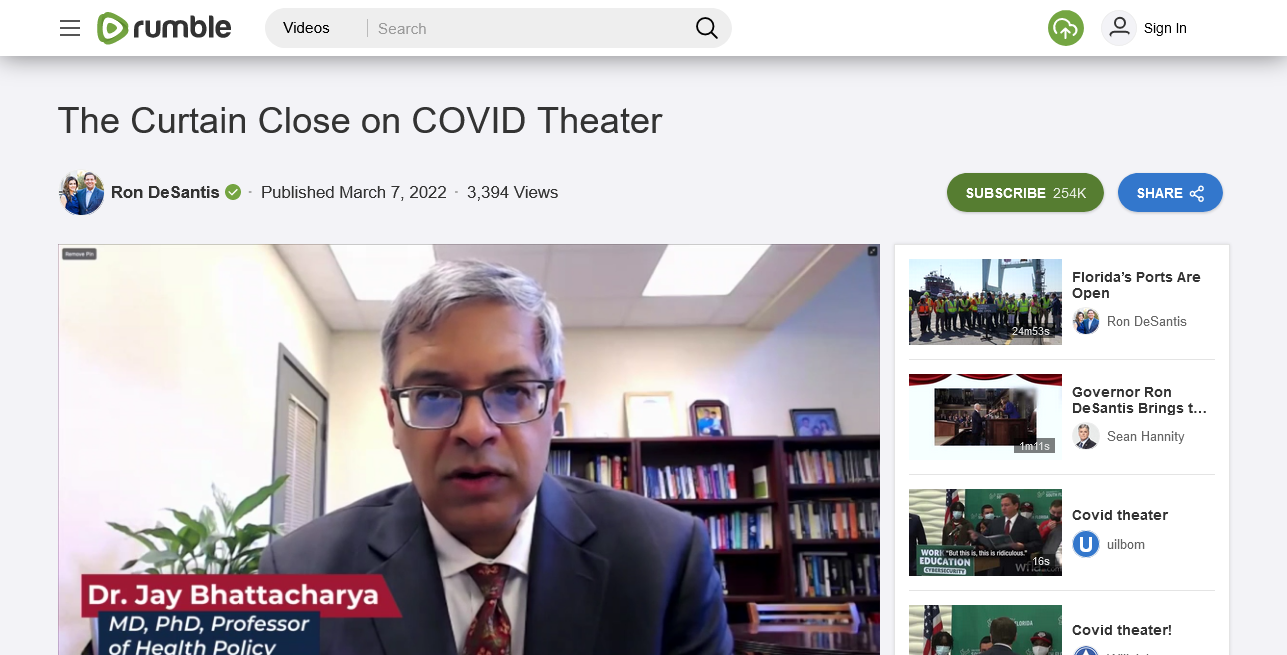Image resolution: width=1287 pixels, height=655 pixels.
Task: Open Governor Ron DeSantis Brings thumbnail
Action: click(x=985, y=416)
